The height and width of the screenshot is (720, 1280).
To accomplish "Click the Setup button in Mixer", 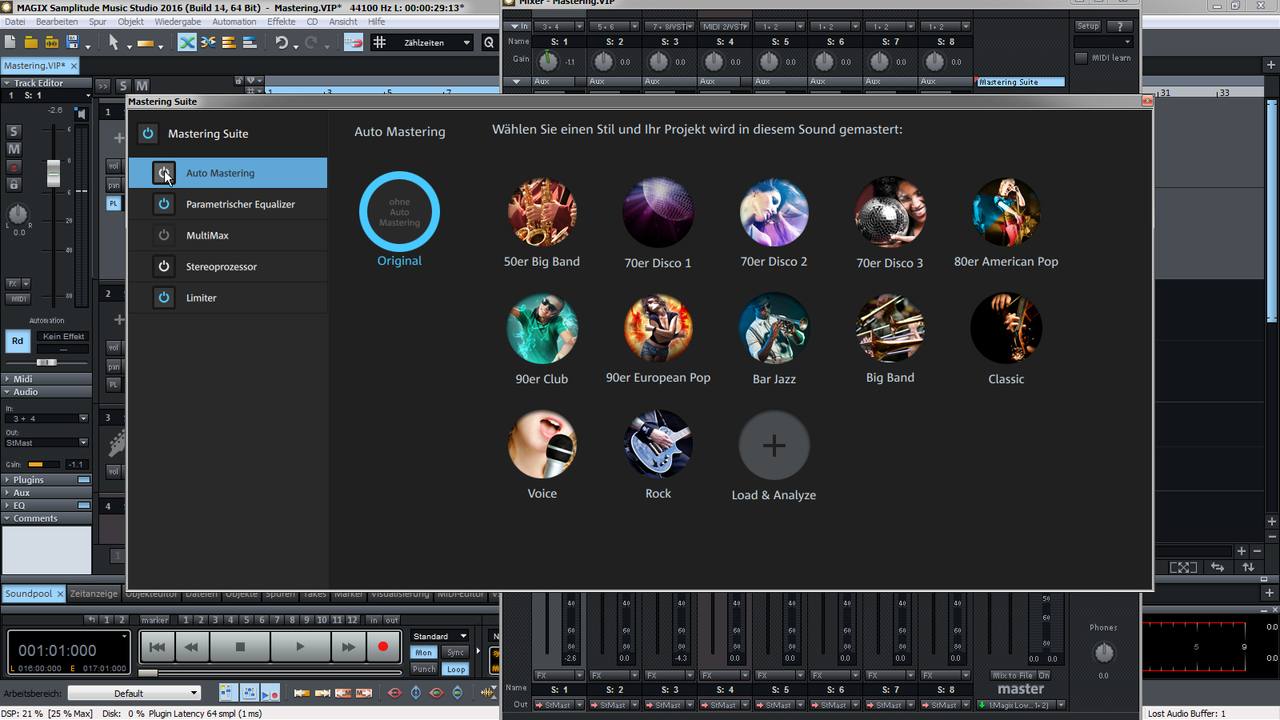I will pos(1087,26).
